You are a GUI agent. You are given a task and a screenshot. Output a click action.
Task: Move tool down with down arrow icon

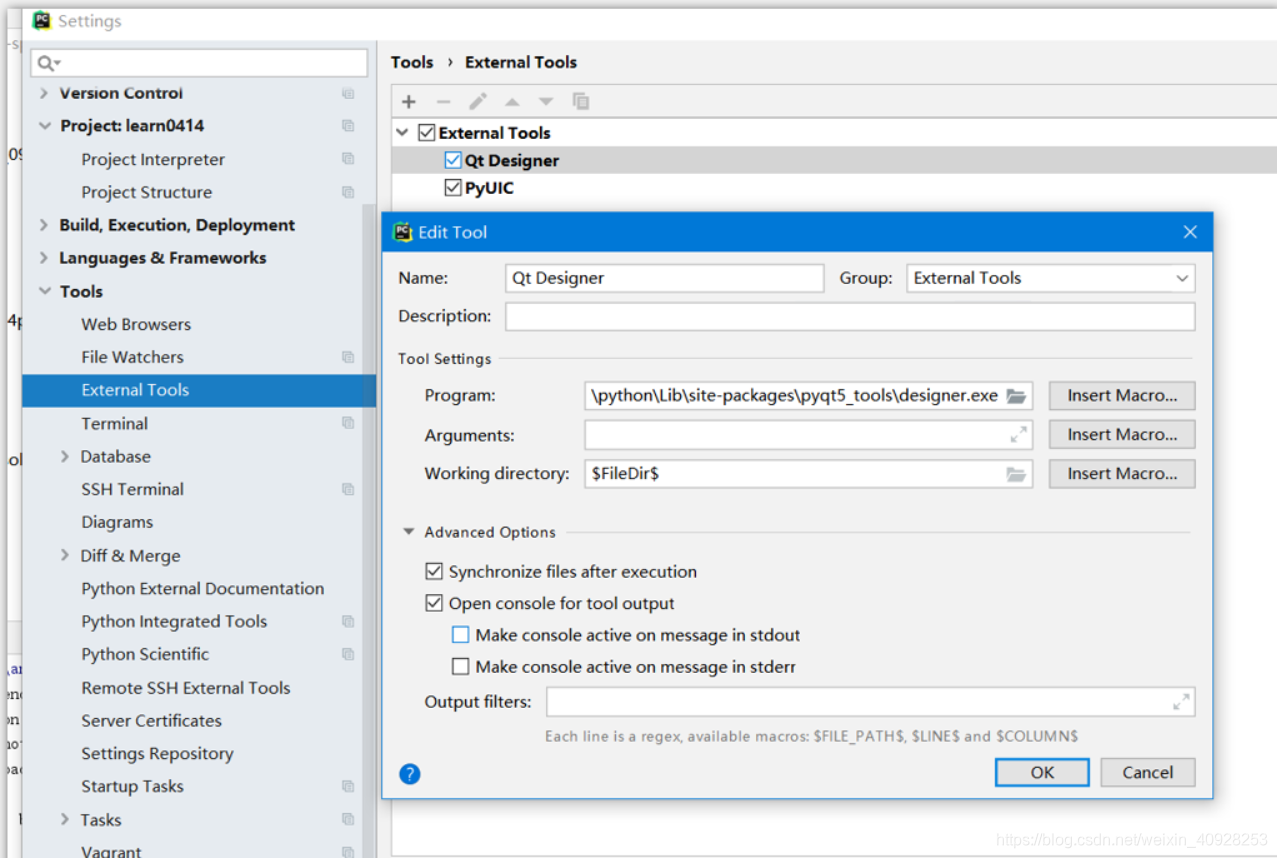pos(546,101)
